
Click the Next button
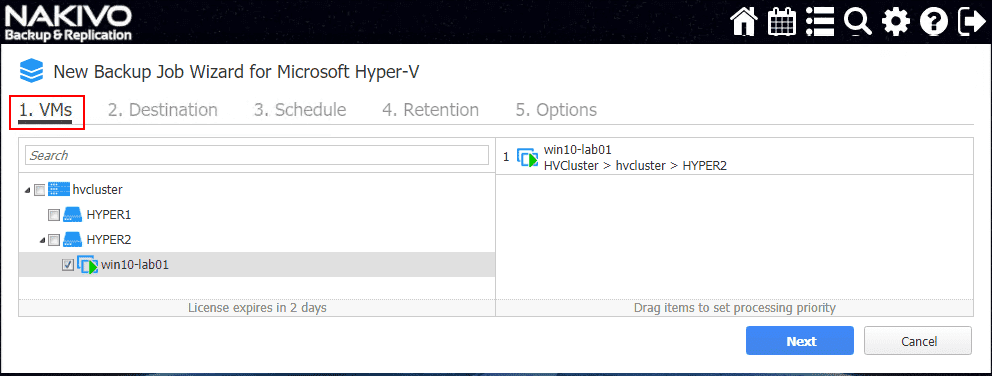coord(800,341)
